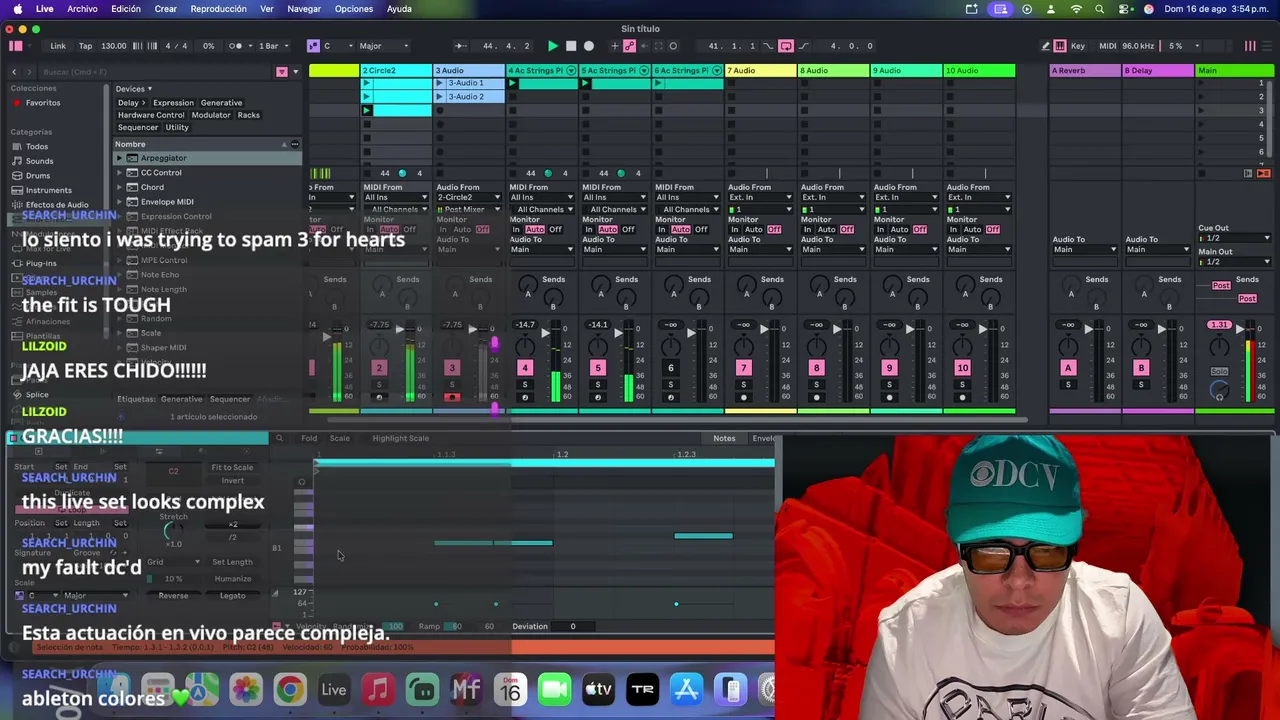Open Chrome from the Dock

pos(290,689)
